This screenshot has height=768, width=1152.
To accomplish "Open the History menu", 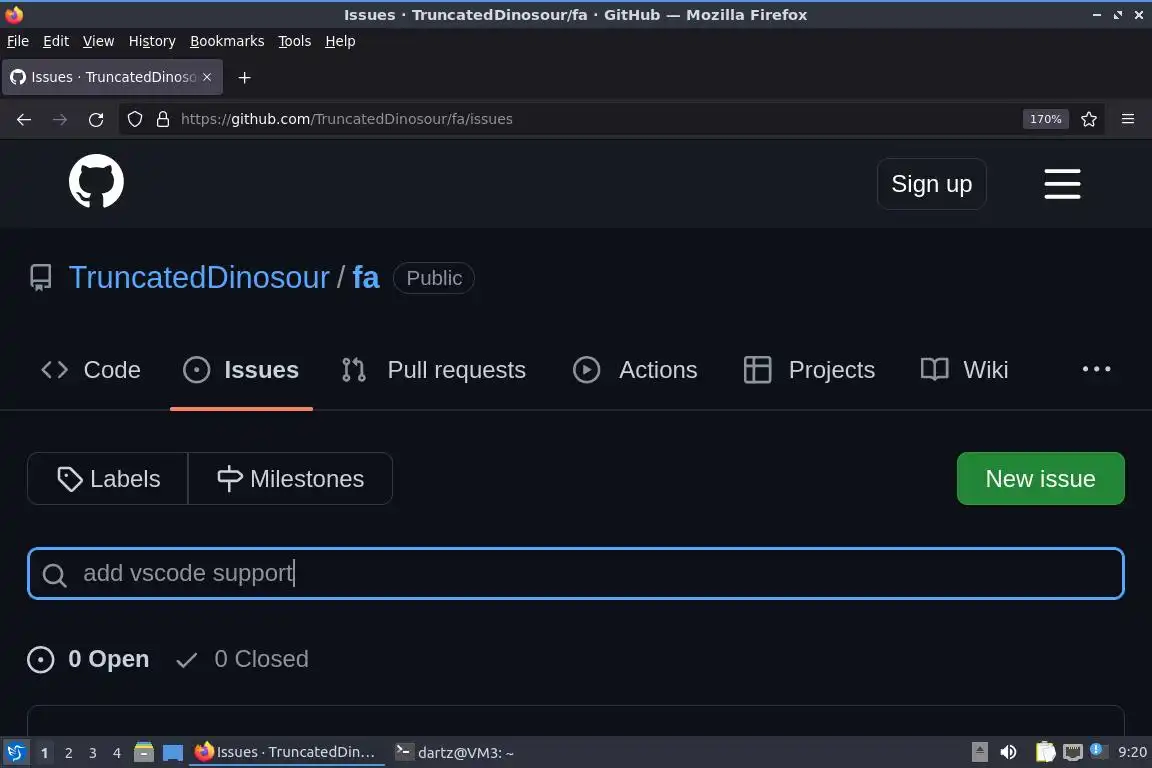I will tap(152, 41).
